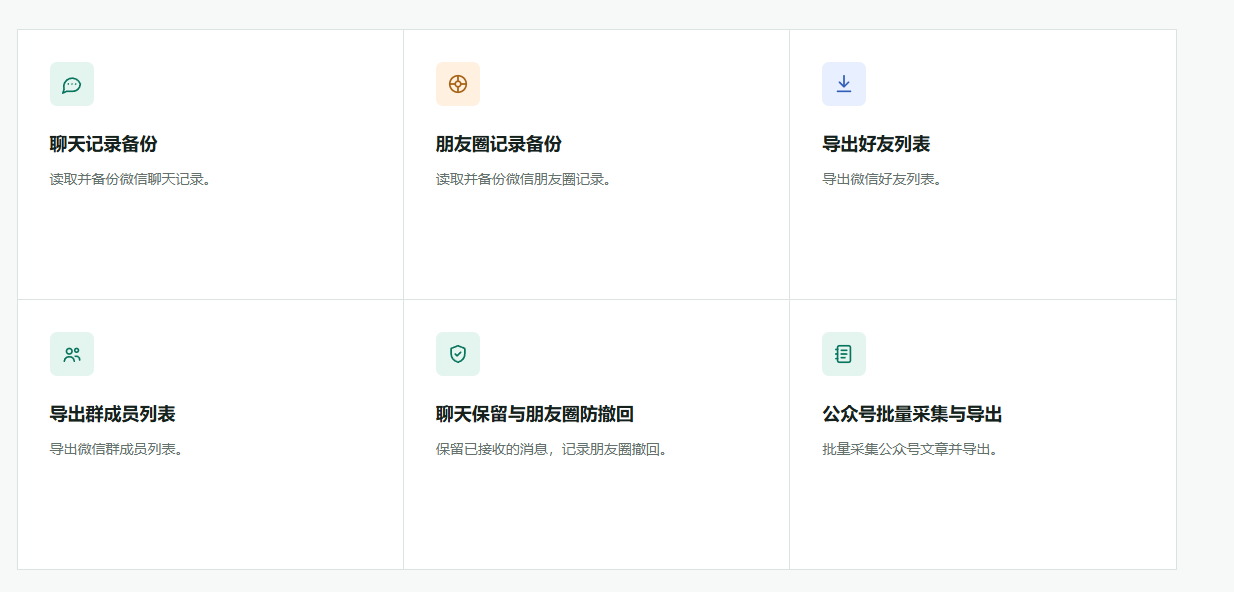Click the orange circle icon for 朋友圈记录备份

[x=458, y=84]
